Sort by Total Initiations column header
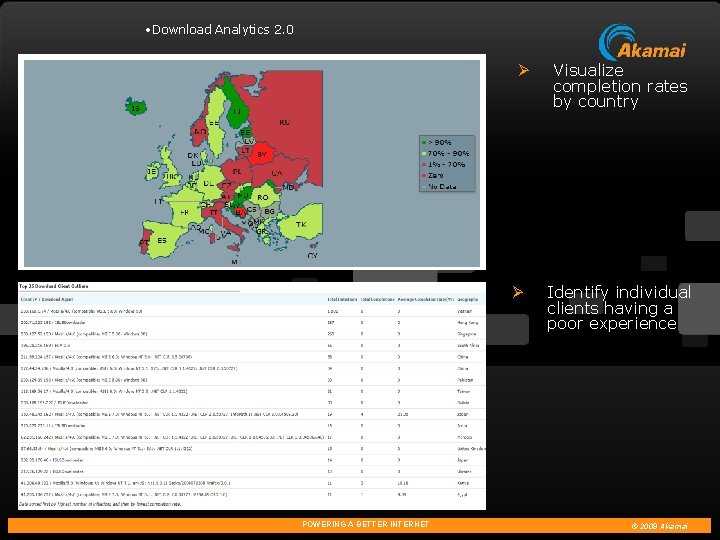This screenshot has width=720, height=540. 342,299
